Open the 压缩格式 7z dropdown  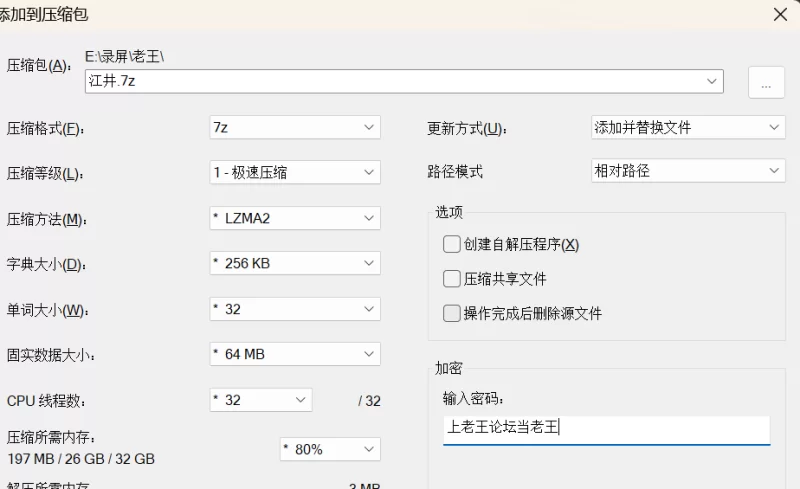tap(295, 127)
